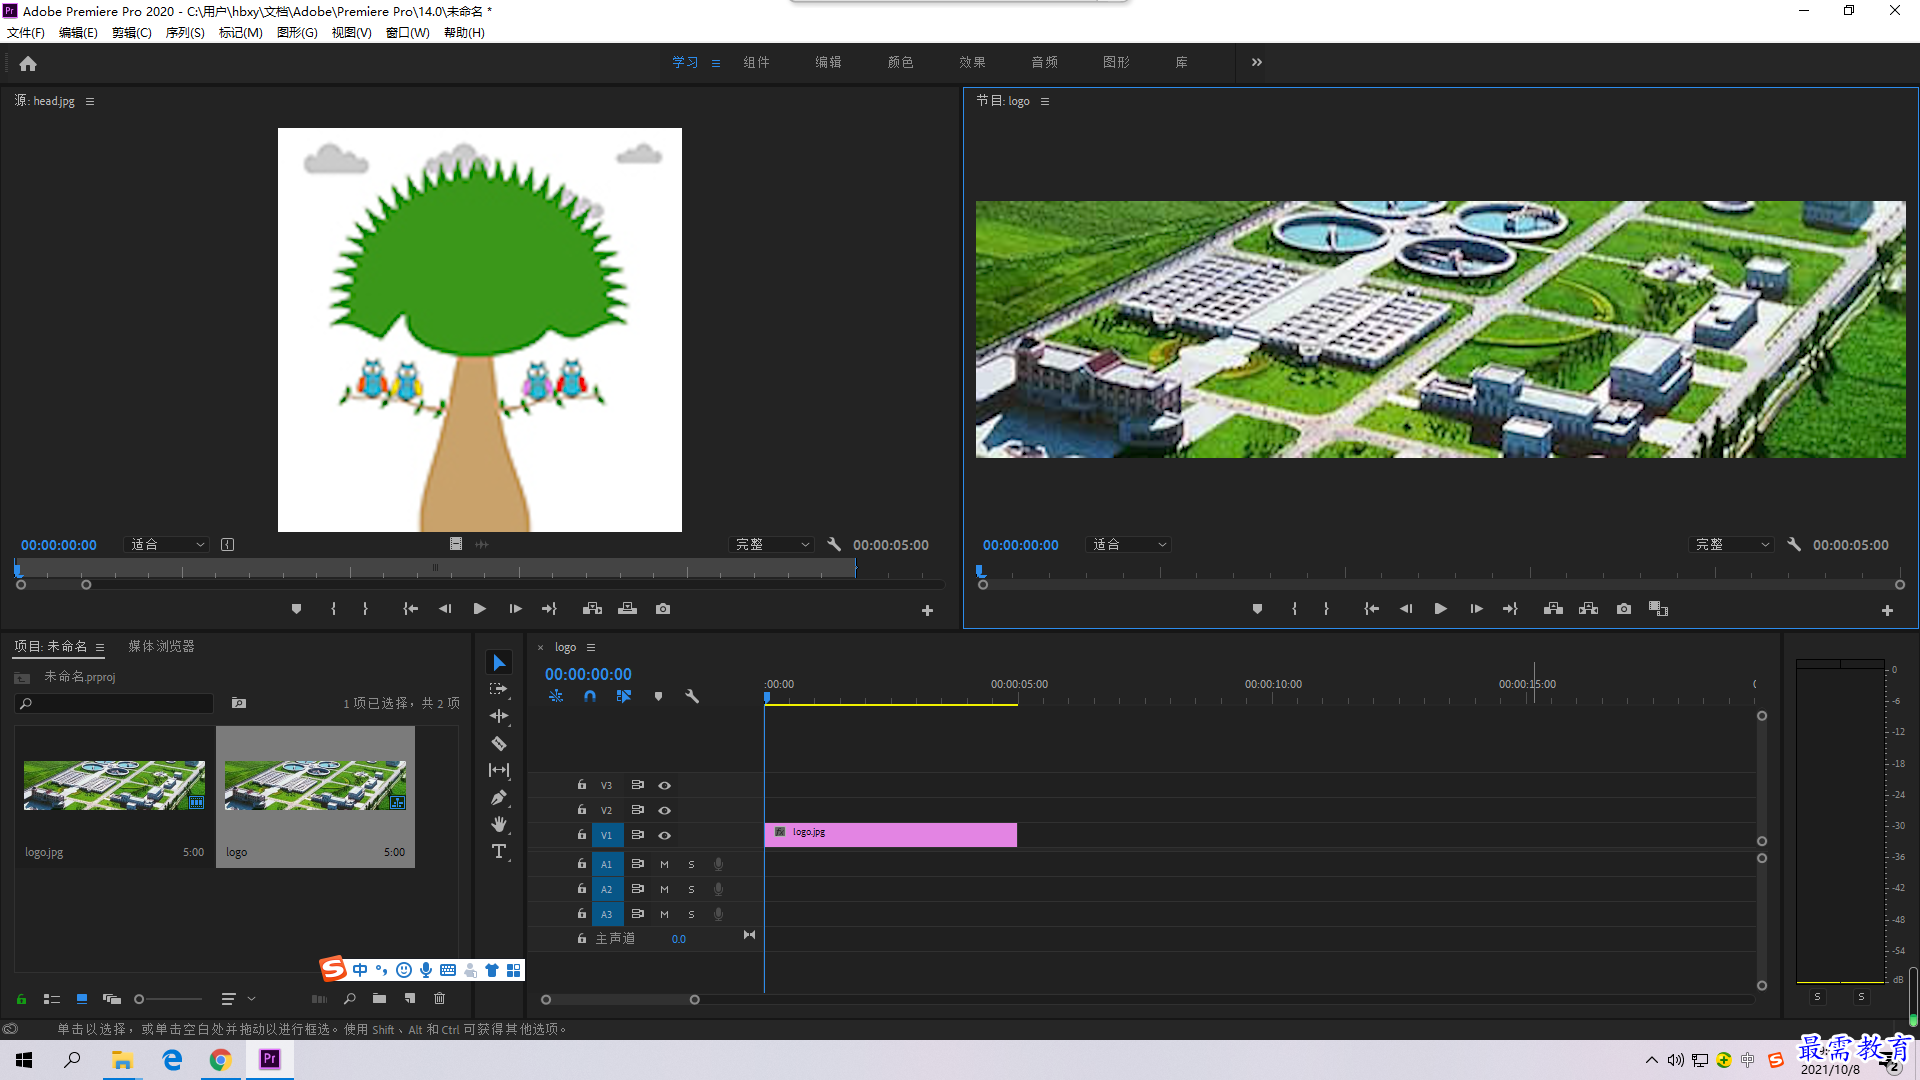The height and width of the screenshot is (1080, 1920).
Task: Play the Program monitor
Action: coord(1441,609)
